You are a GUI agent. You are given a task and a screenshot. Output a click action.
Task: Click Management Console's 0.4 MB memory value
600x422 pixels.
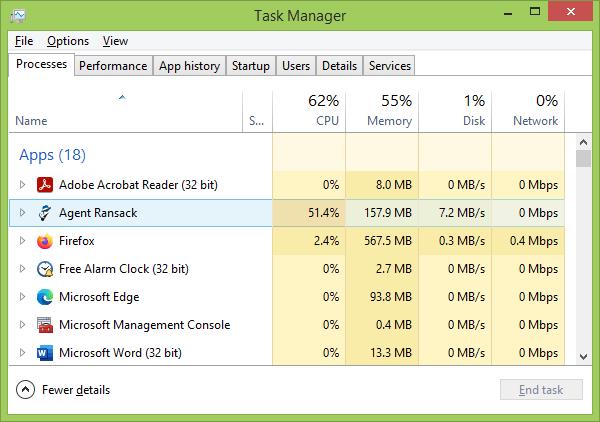[393, 325]
